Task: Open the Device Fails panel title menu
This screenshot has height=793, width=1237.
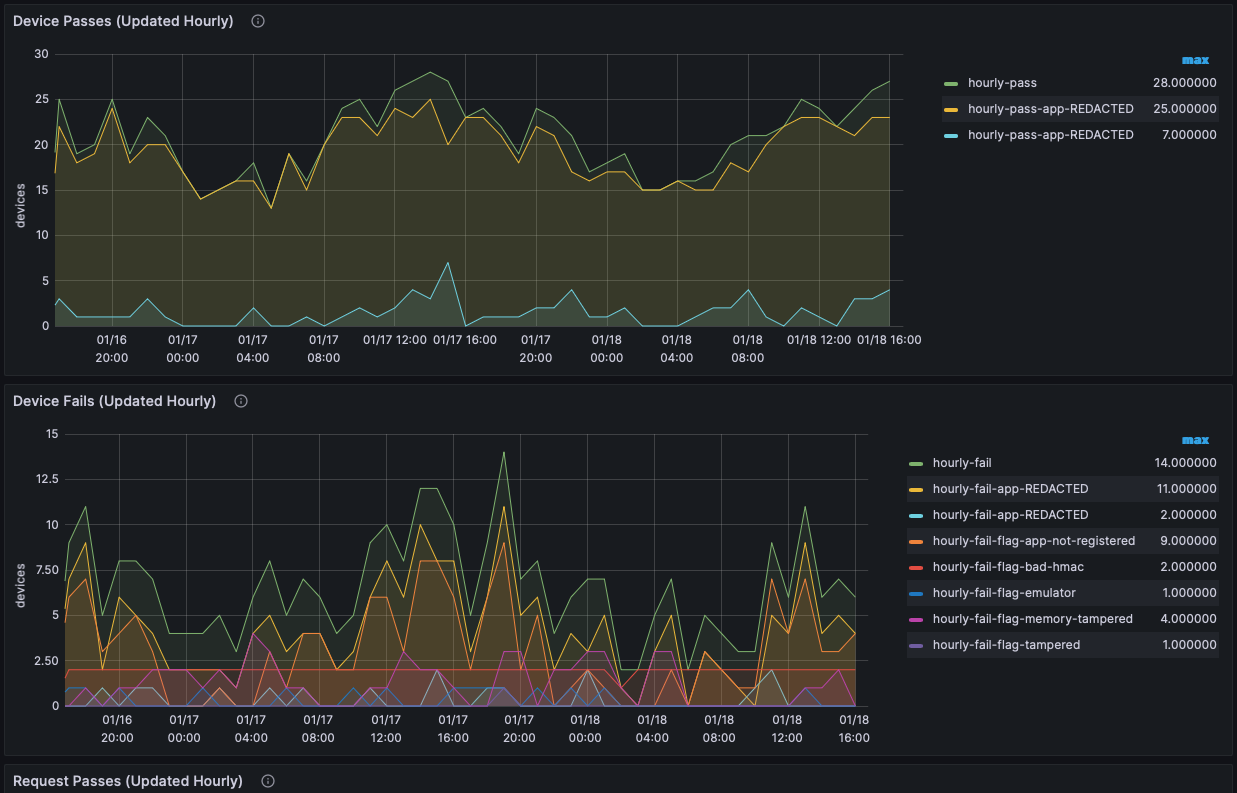Action: (x=114, y=401)
